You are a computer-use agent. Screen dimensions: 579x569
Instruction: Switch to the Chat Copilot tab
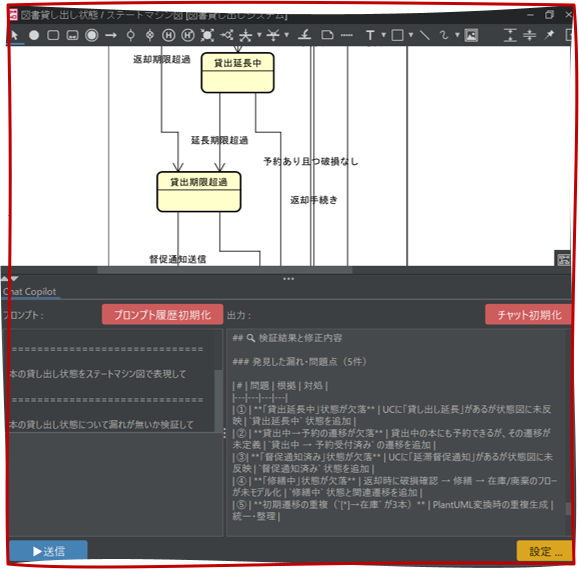[30, 292]
